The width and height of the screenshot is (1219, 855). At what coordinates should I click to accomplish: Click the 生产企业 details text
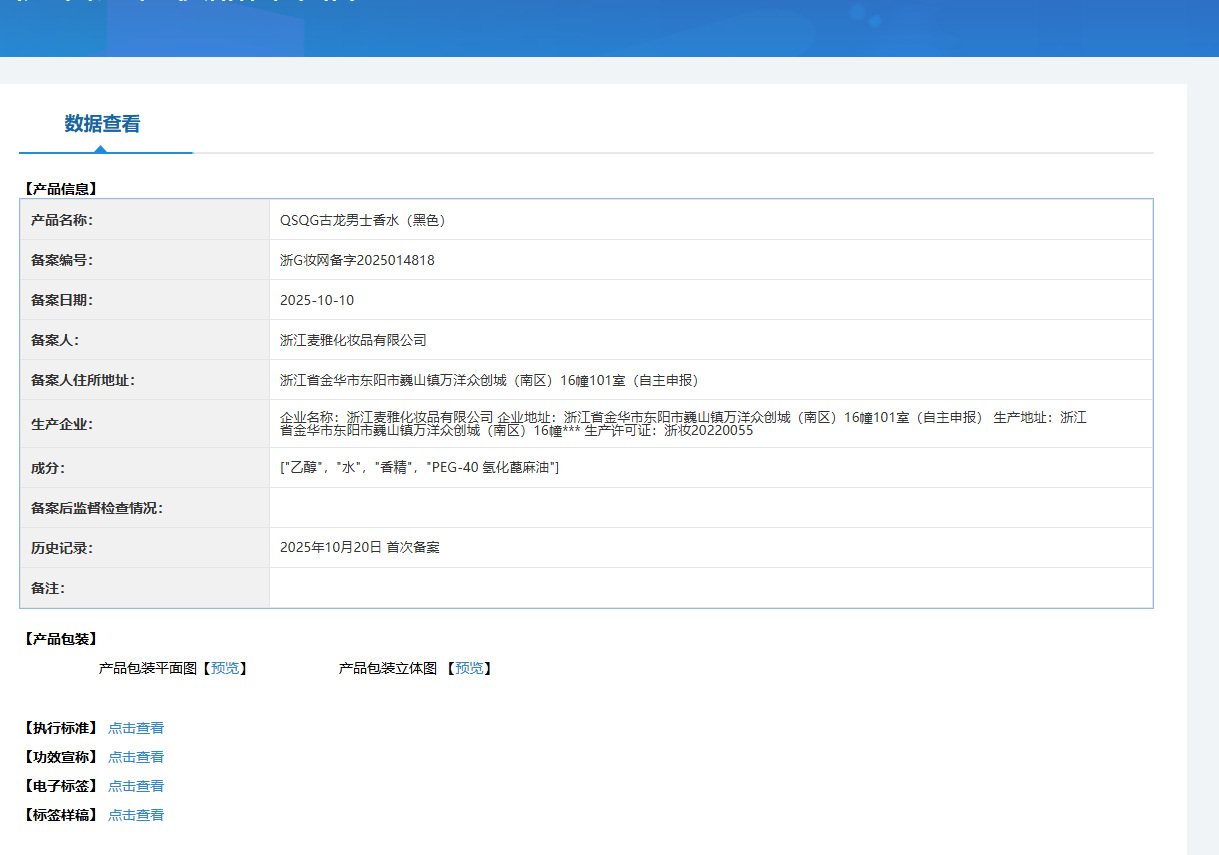click(683, 424)
